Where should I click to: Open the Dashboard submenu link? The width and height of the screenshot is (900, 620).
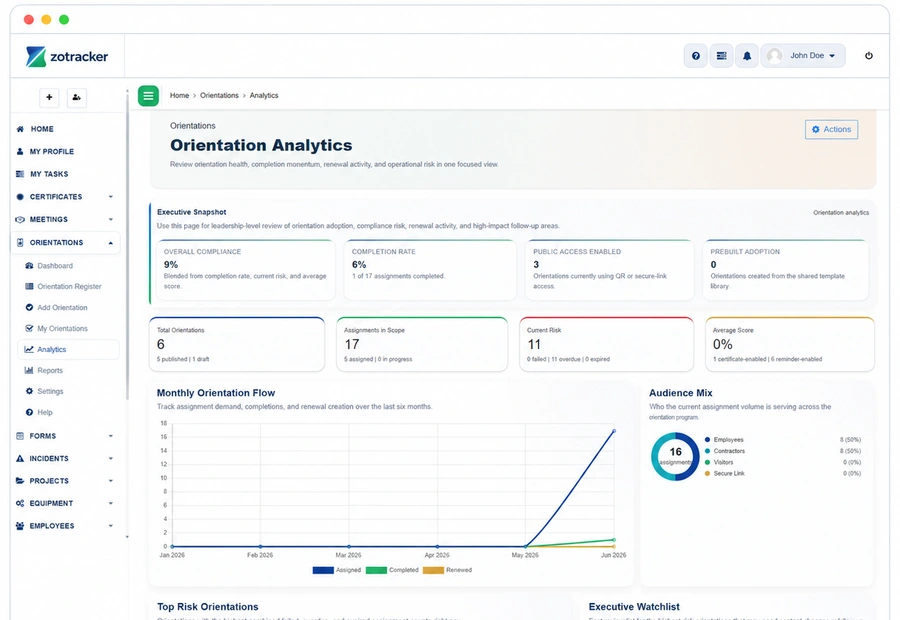click(x=55, y=266)
